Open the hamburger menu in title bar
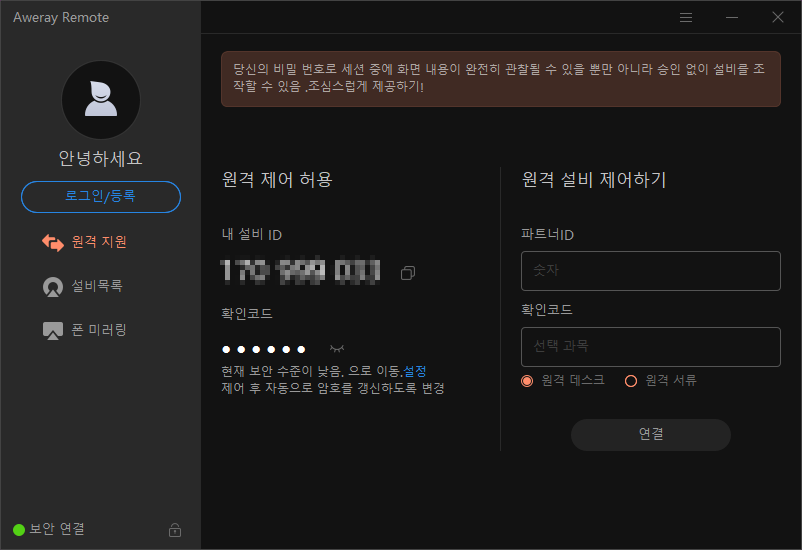802x550 pixels. coord(686,17)
